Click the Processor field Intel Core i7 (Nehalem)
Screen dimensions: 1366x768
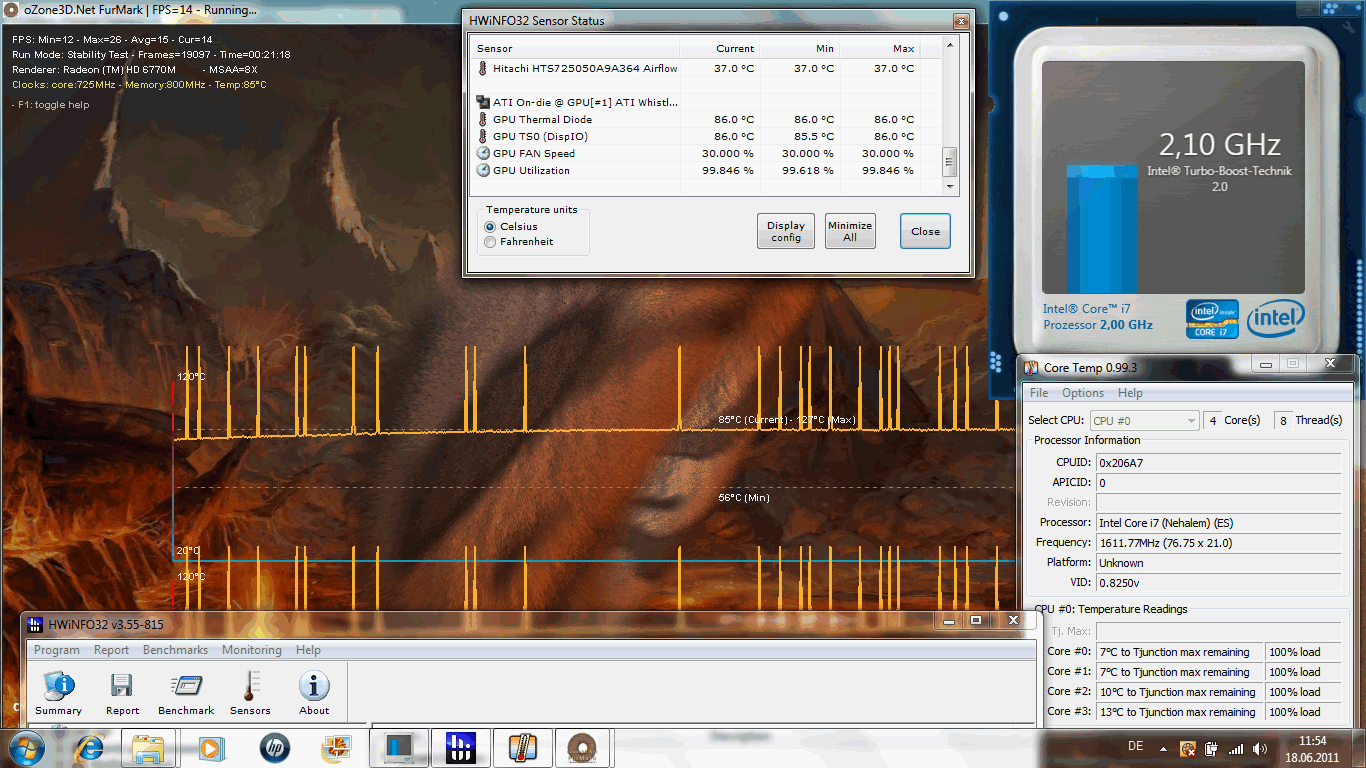point(1218,523)
